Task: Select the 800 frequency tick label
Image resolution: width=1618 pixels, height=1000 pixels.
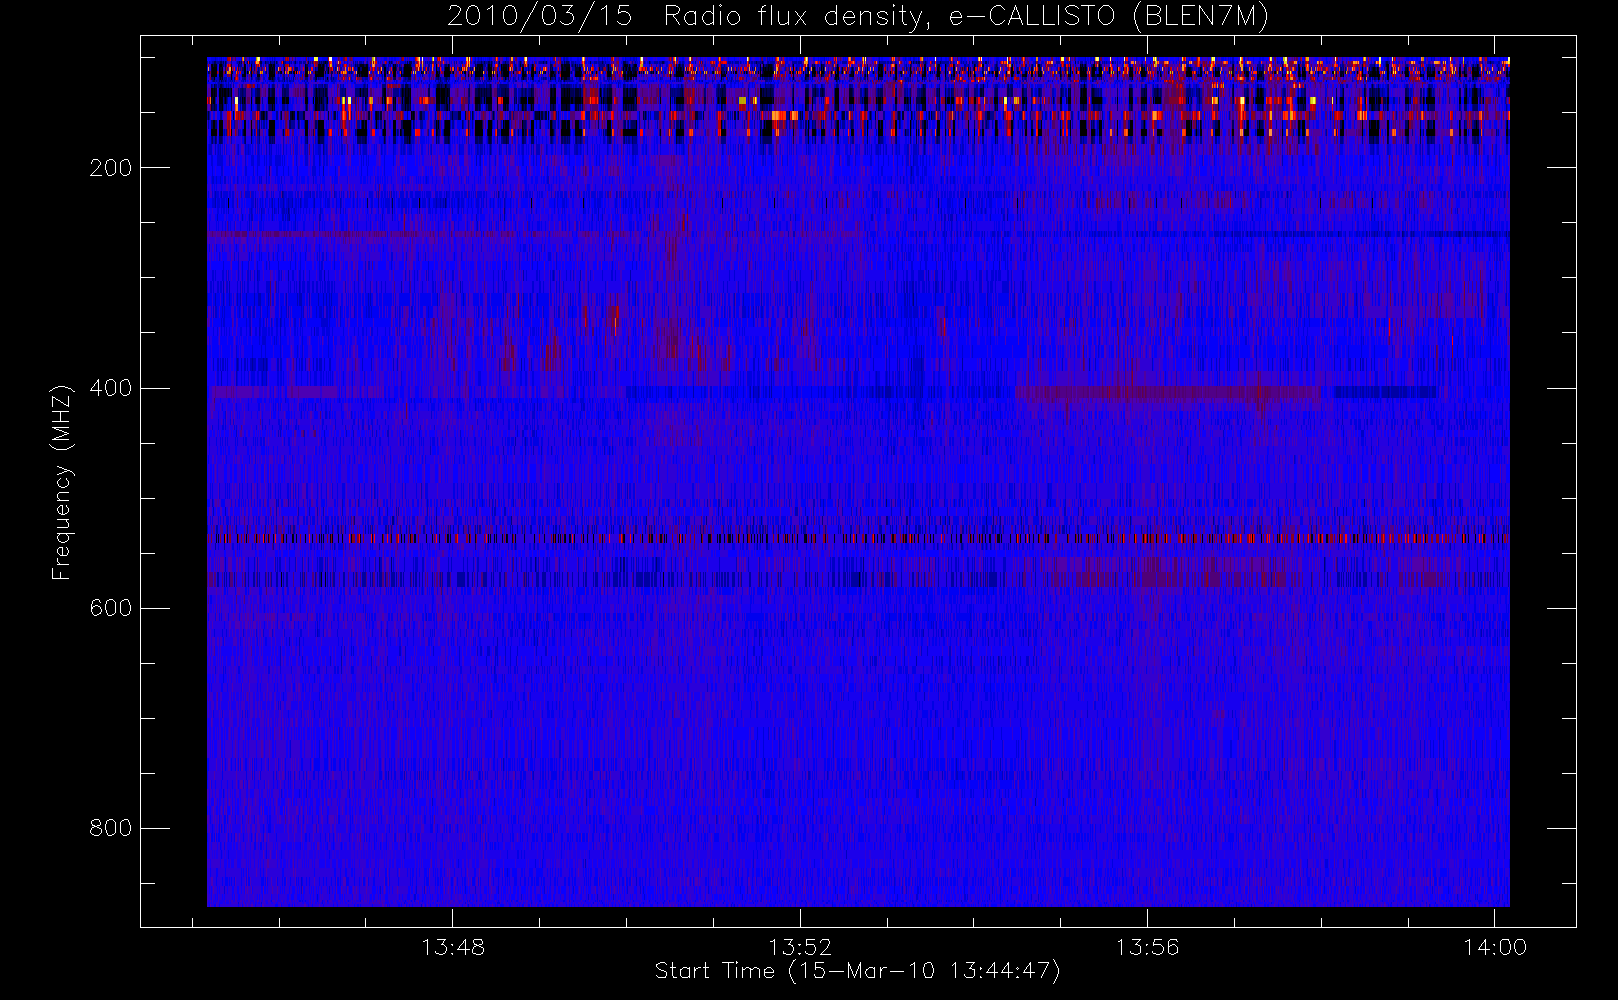Action: [110, 828]
